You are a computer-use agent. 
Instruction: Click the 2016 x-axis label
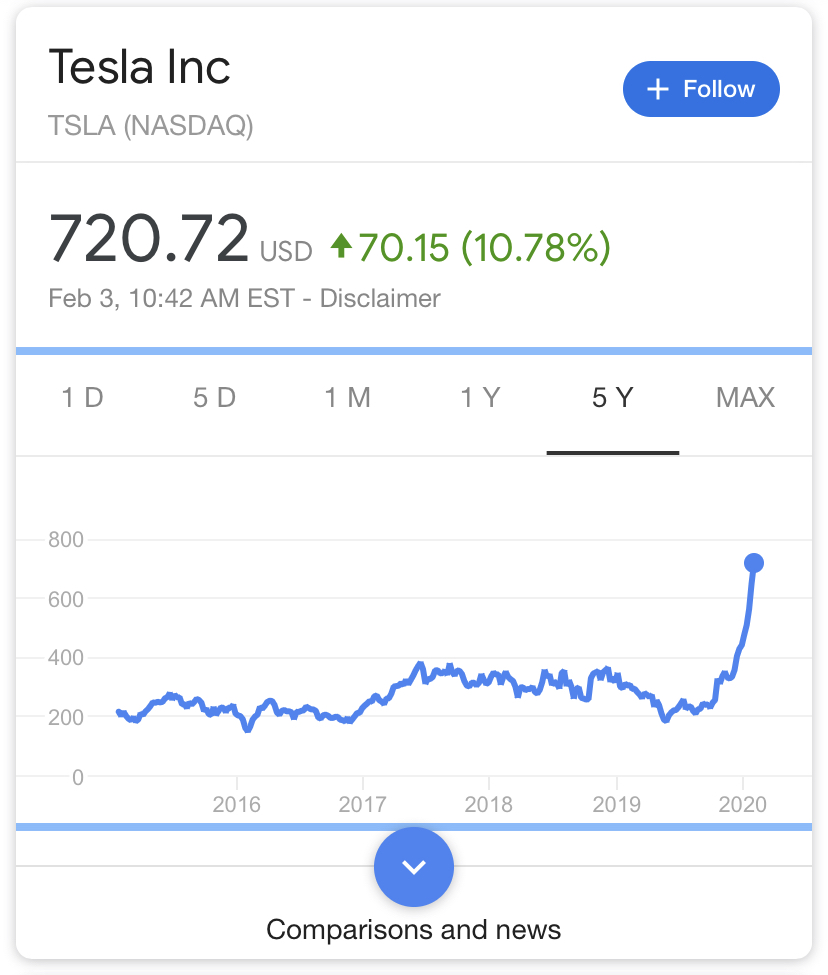point(236,805)
